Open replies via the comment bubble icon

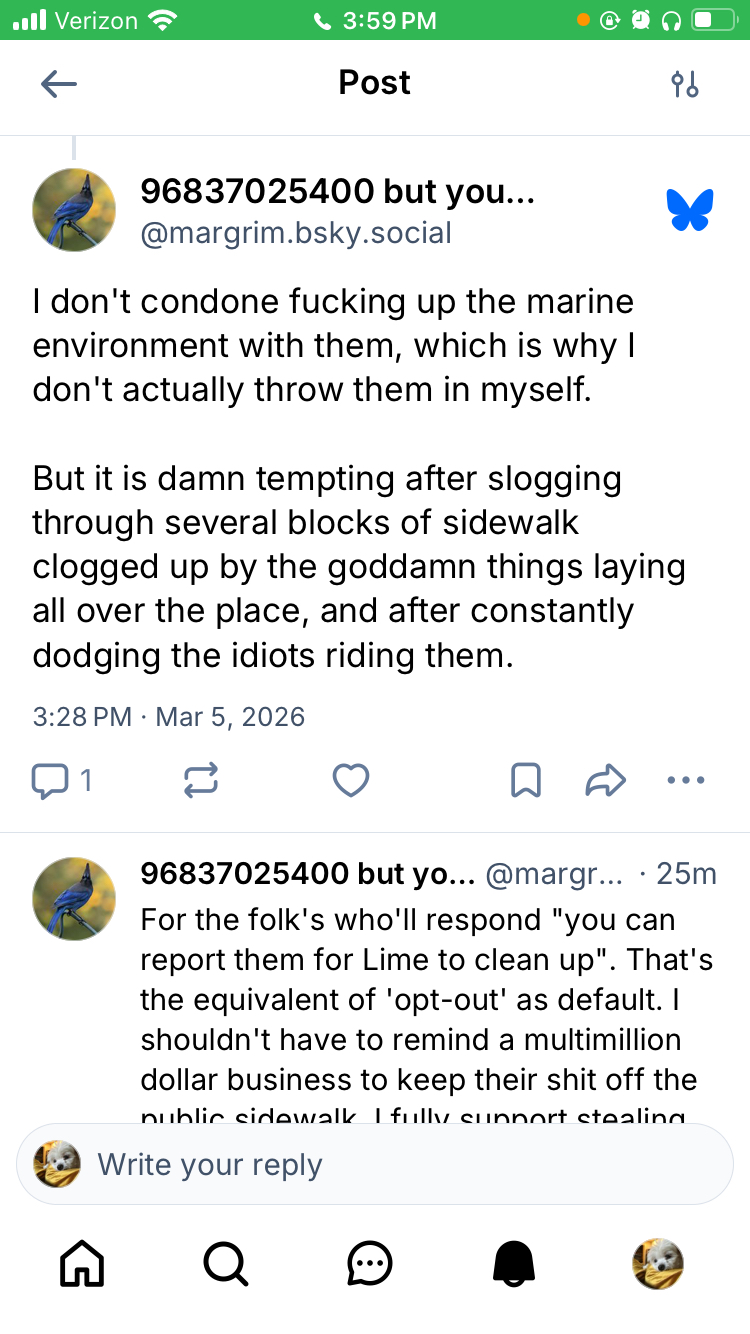pos(51,780)
